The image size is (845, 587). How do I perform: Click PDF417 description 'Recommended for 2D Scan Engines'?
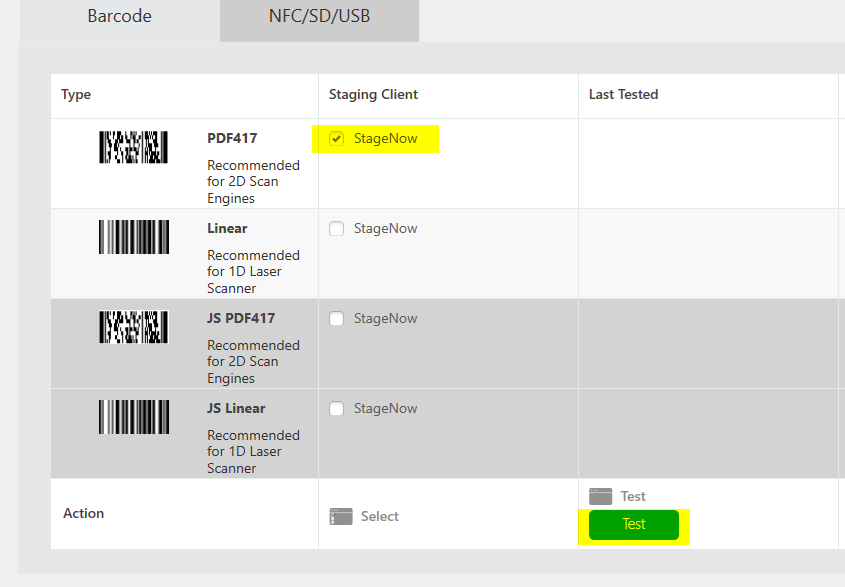coord(253,182)
